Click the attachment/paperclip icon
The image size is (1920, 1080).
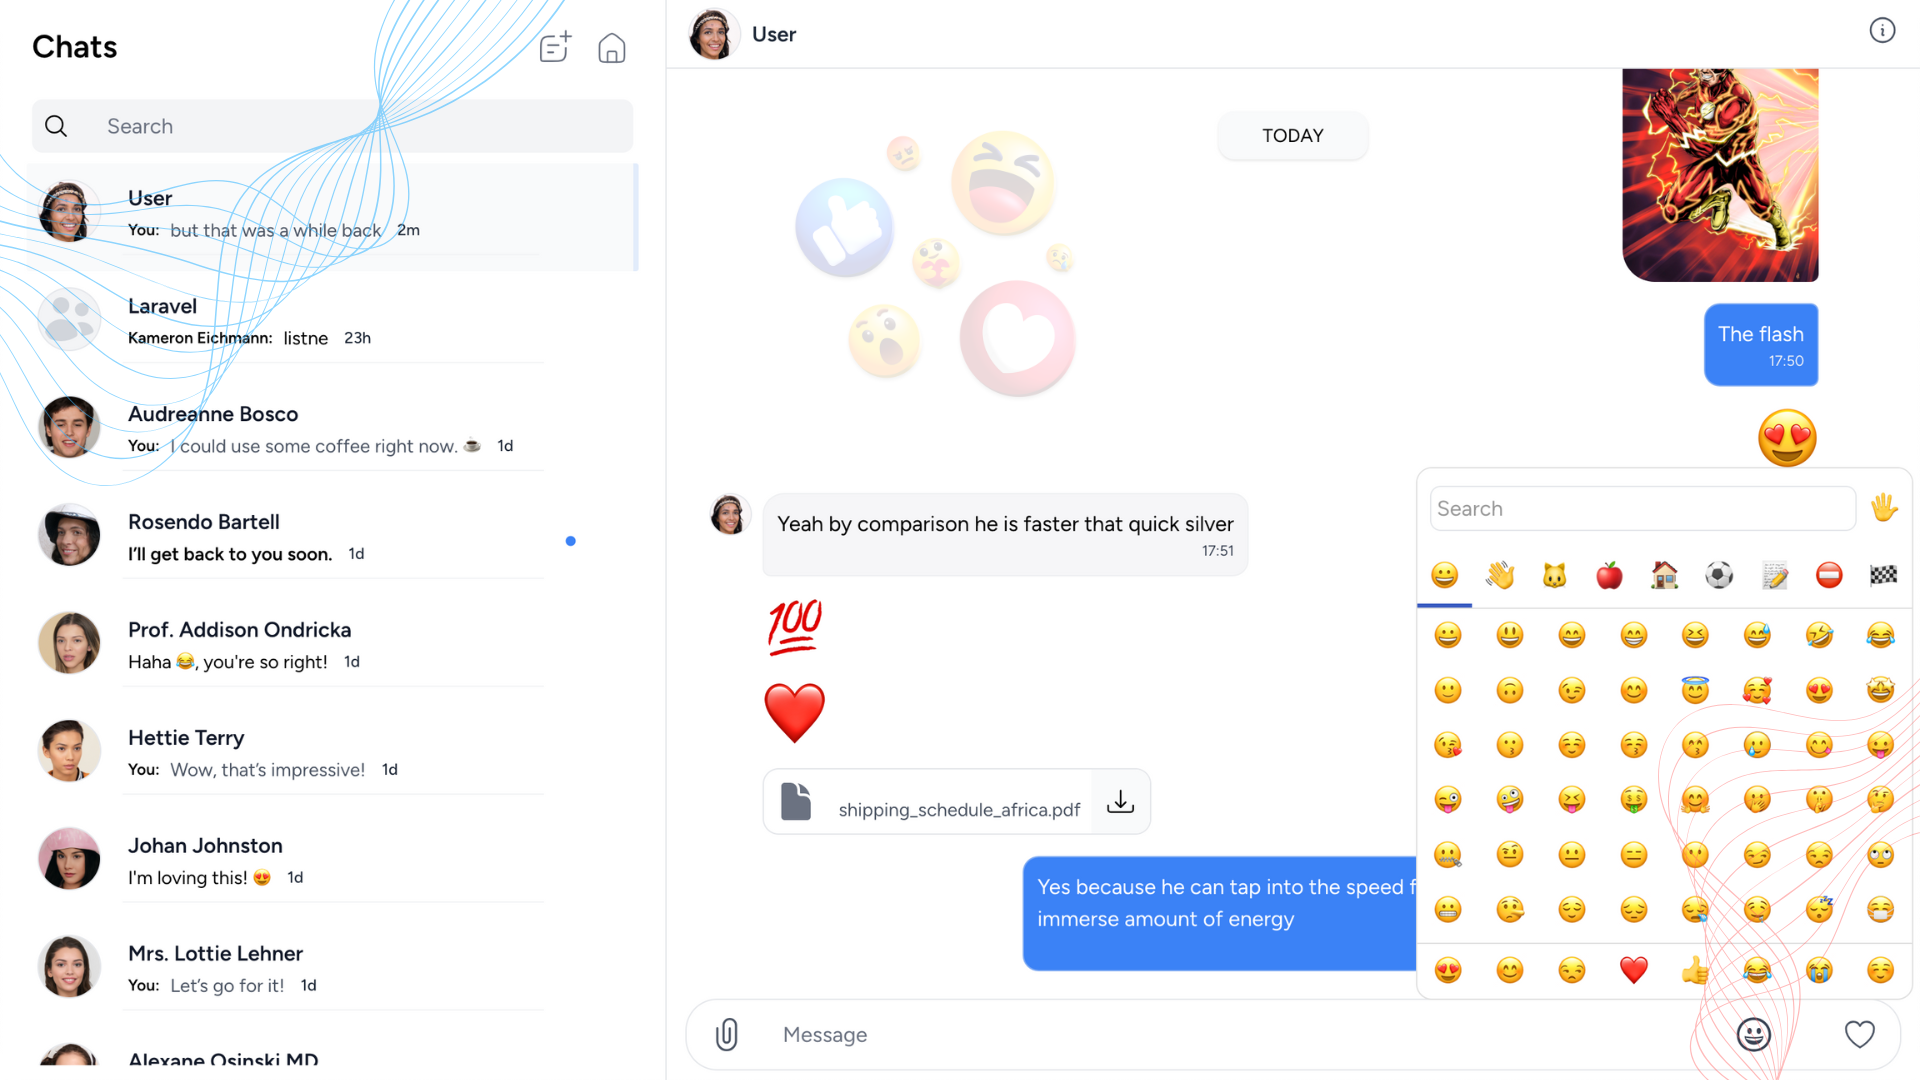click(727, 1034)
